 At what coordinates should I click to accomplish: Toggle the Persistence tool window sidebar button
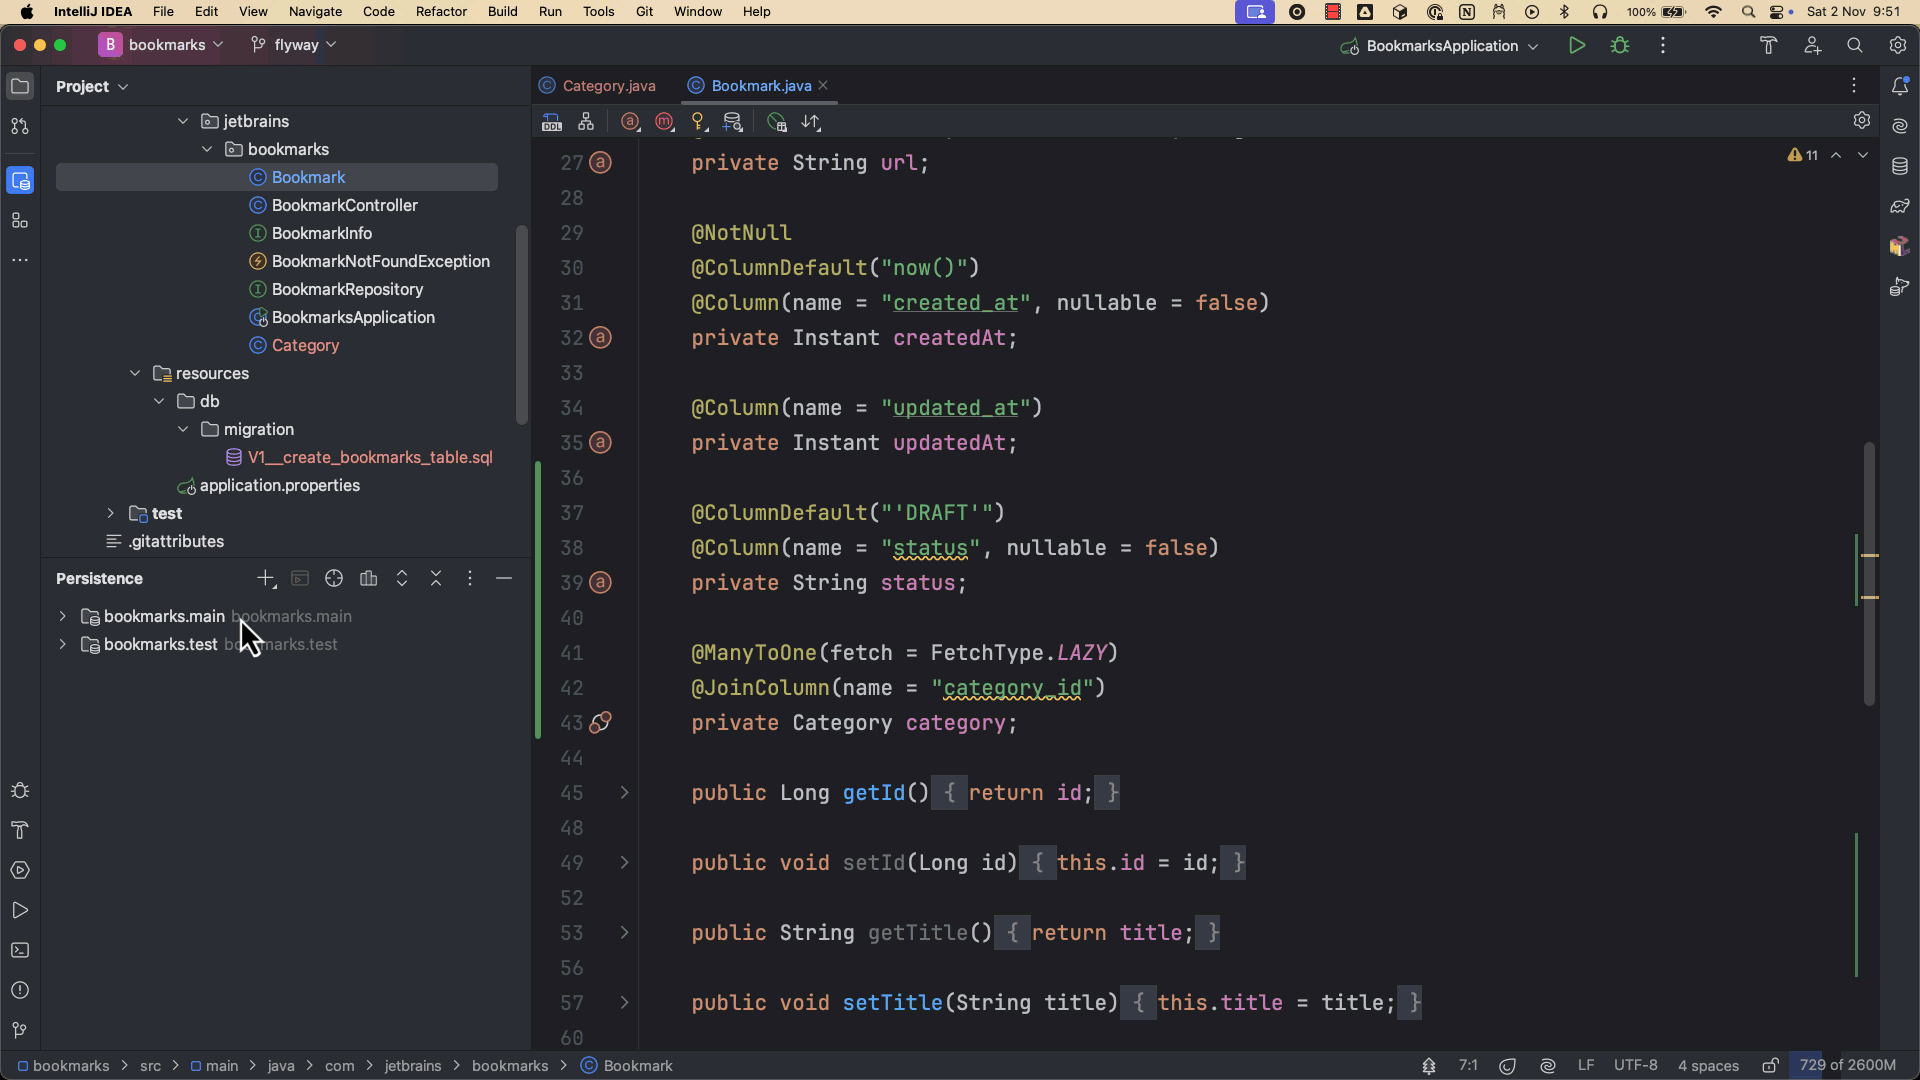pyautogui.click(x=20, y=180)
